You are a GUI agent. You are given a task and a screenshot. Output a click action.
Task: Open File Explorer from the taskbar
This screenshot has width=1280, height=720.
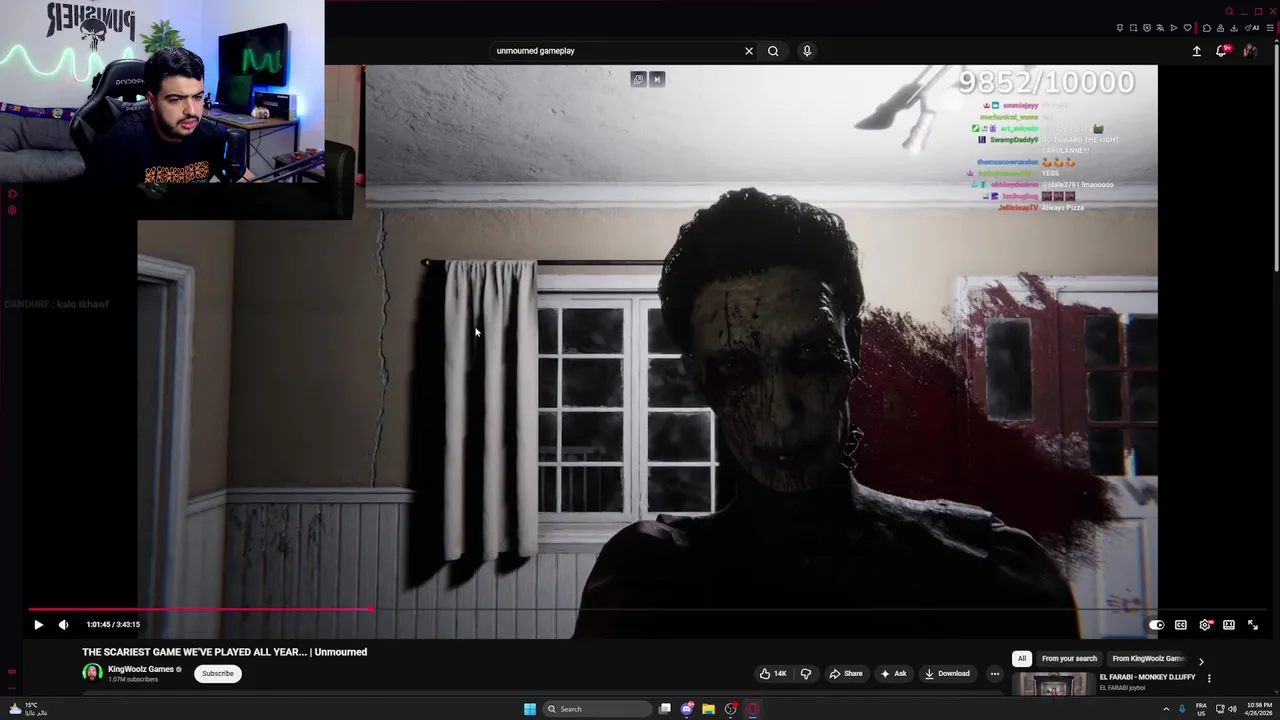point(708,709)
